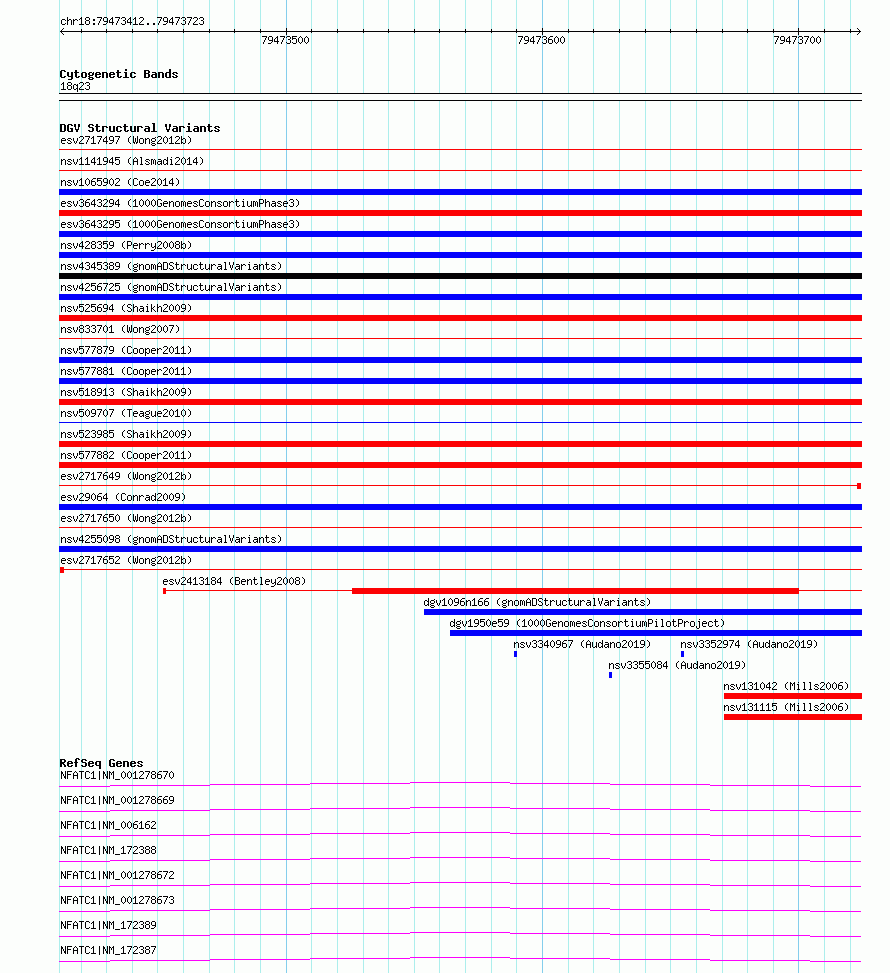Open transcript NFATC1|NM_172388
Image resolution: width=890 pixels, height=973 pixels.
click(108, 850)
